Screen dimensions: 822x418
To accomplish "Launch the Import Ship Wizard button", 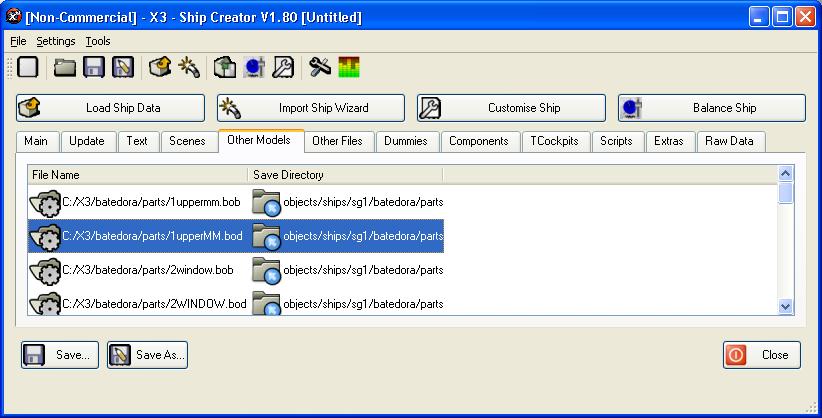I will 311,108.
